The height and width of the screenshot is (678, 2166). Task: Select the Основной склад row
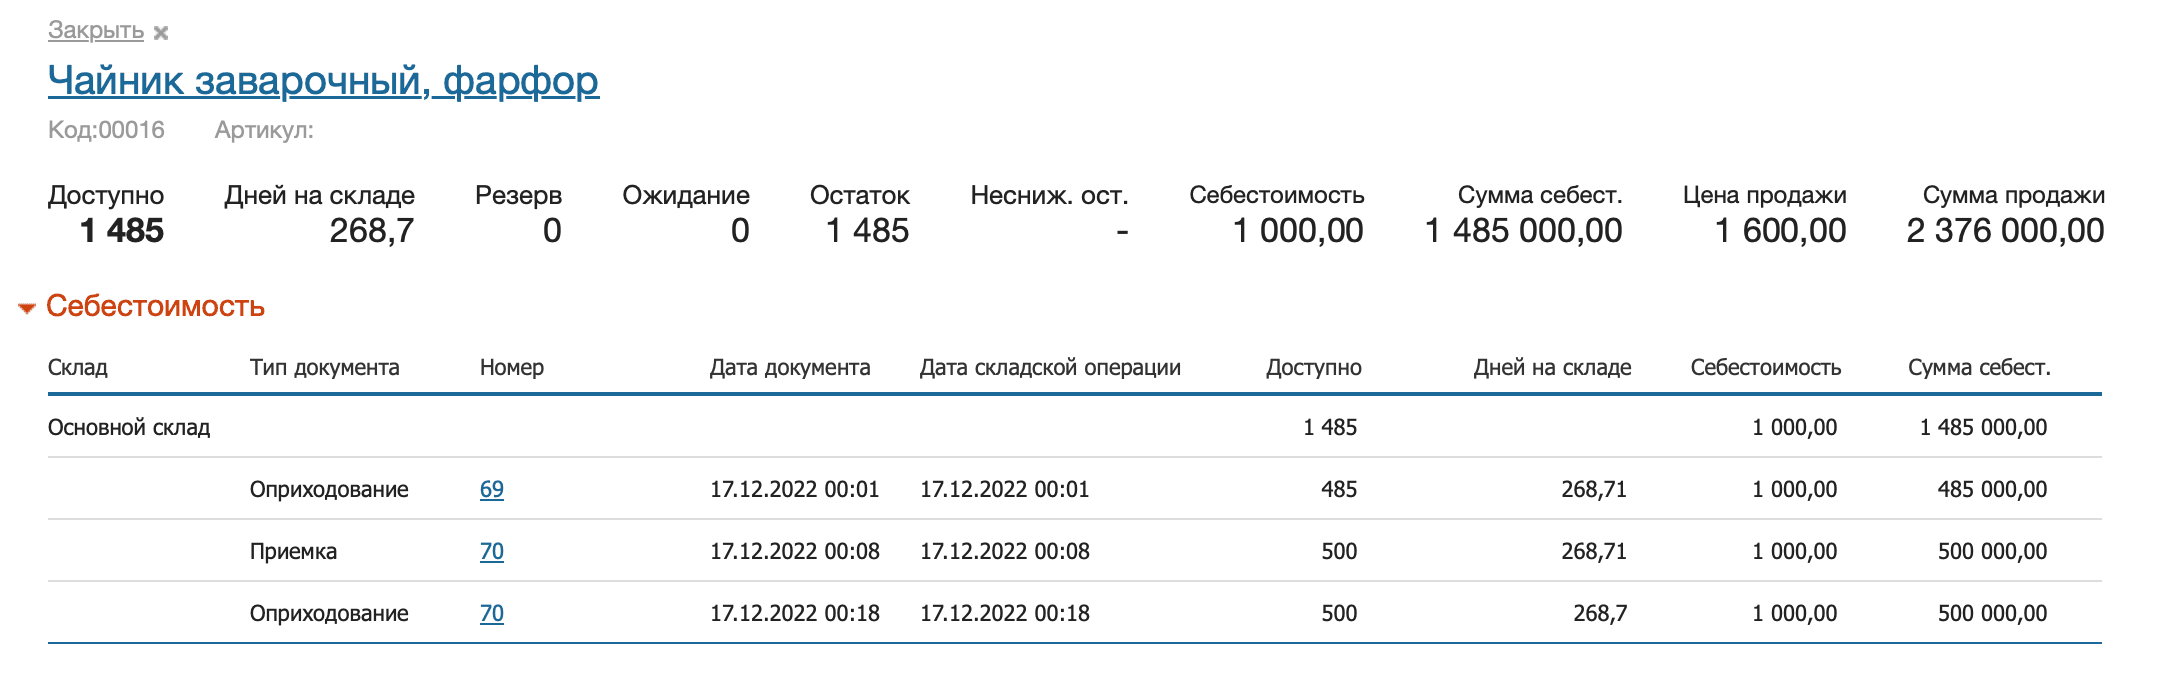tap(129, 427)
